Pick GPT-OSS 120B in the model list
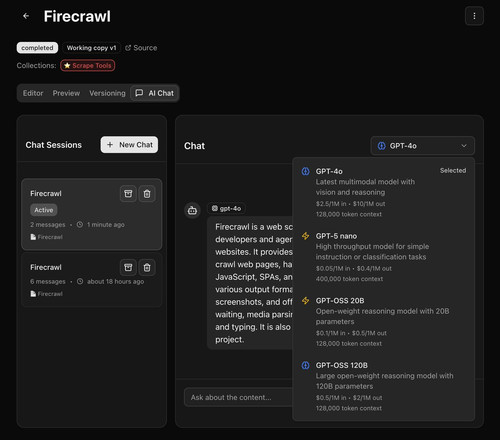The height and width of the screenshot is (440, 500). point(383,386)
